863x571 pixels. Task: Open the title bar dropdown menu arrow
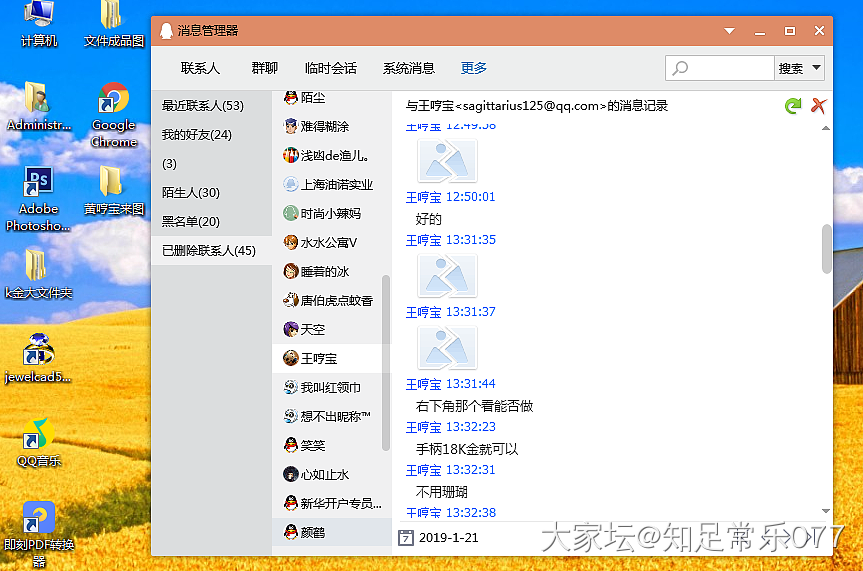tap(730, 31)
